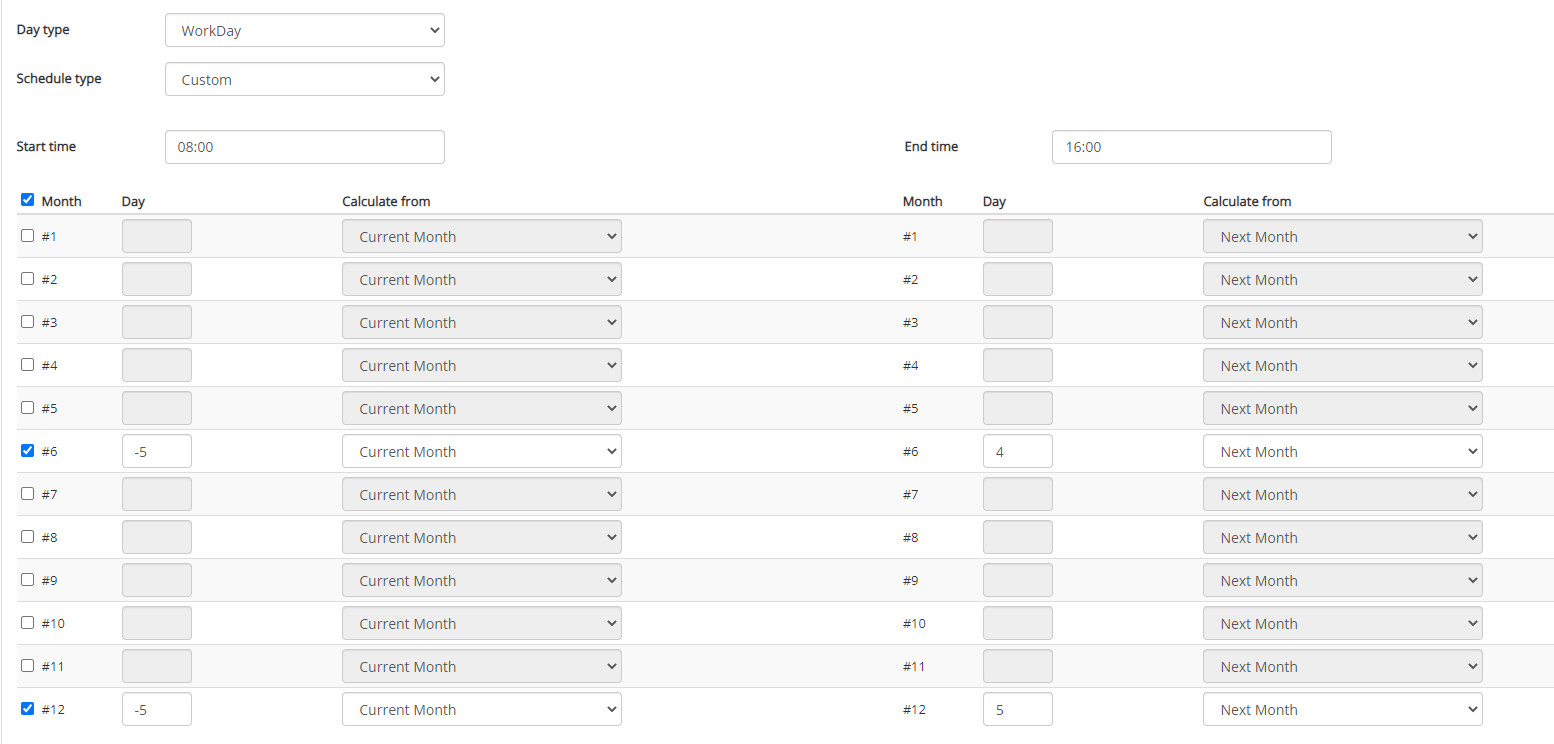This screenshot has width=1554, height=744.
Task: Check the month #11 checkbox
Action: pyautogui.click(x=27, y=666)
